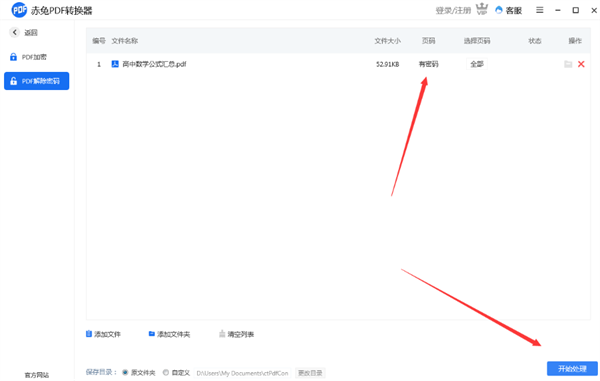
Task: Open the PDF加密 sidebar tab
Action: 28,57
